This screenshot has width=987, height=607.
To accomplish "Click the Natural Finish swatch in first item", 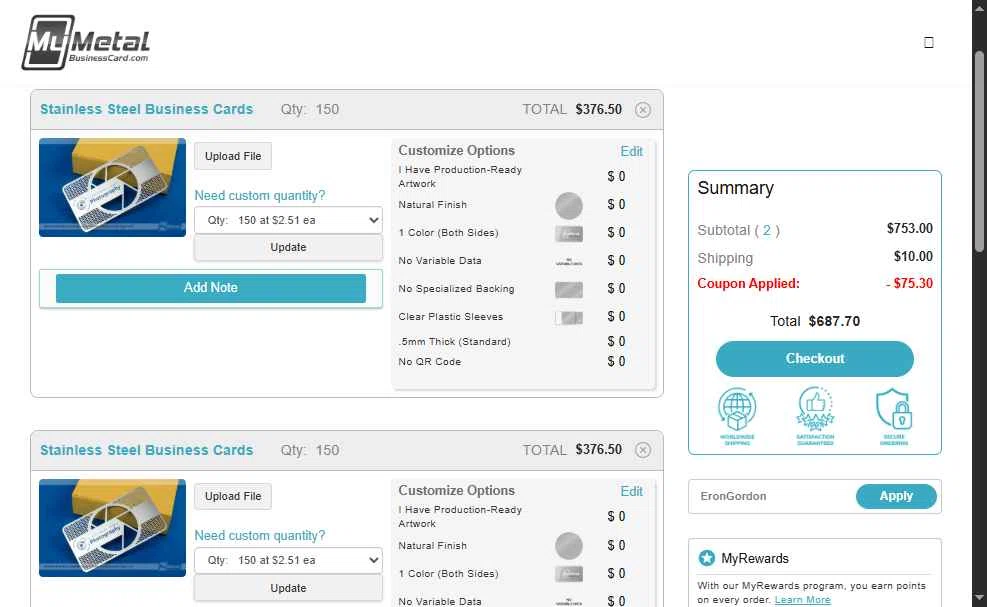I will (568, 205).
